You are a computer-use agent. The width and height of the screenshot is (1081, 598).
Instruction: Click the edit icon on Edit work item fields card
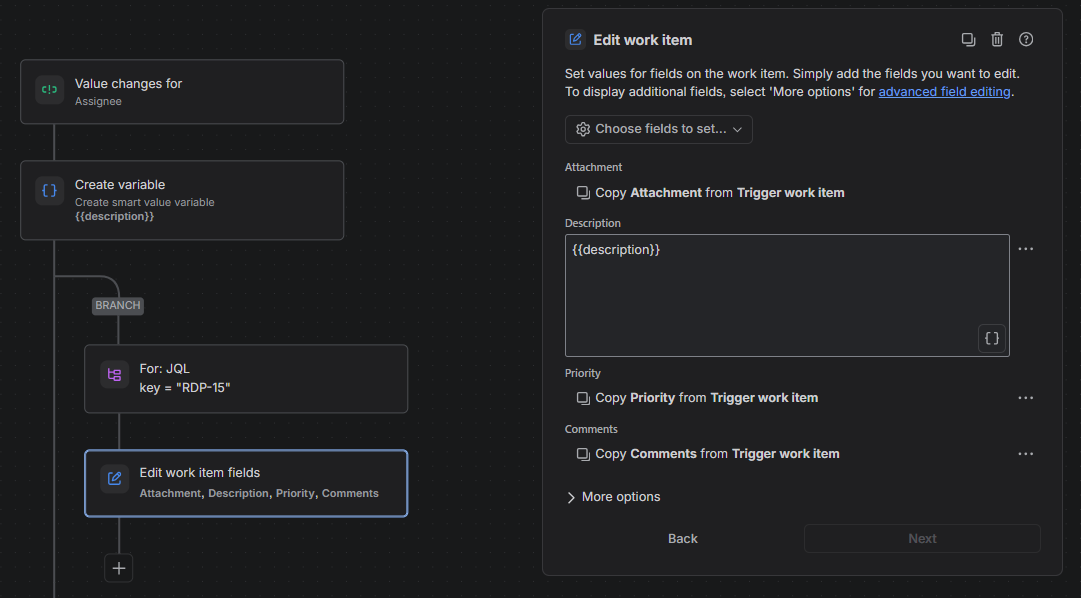click(x=114, y=479)
